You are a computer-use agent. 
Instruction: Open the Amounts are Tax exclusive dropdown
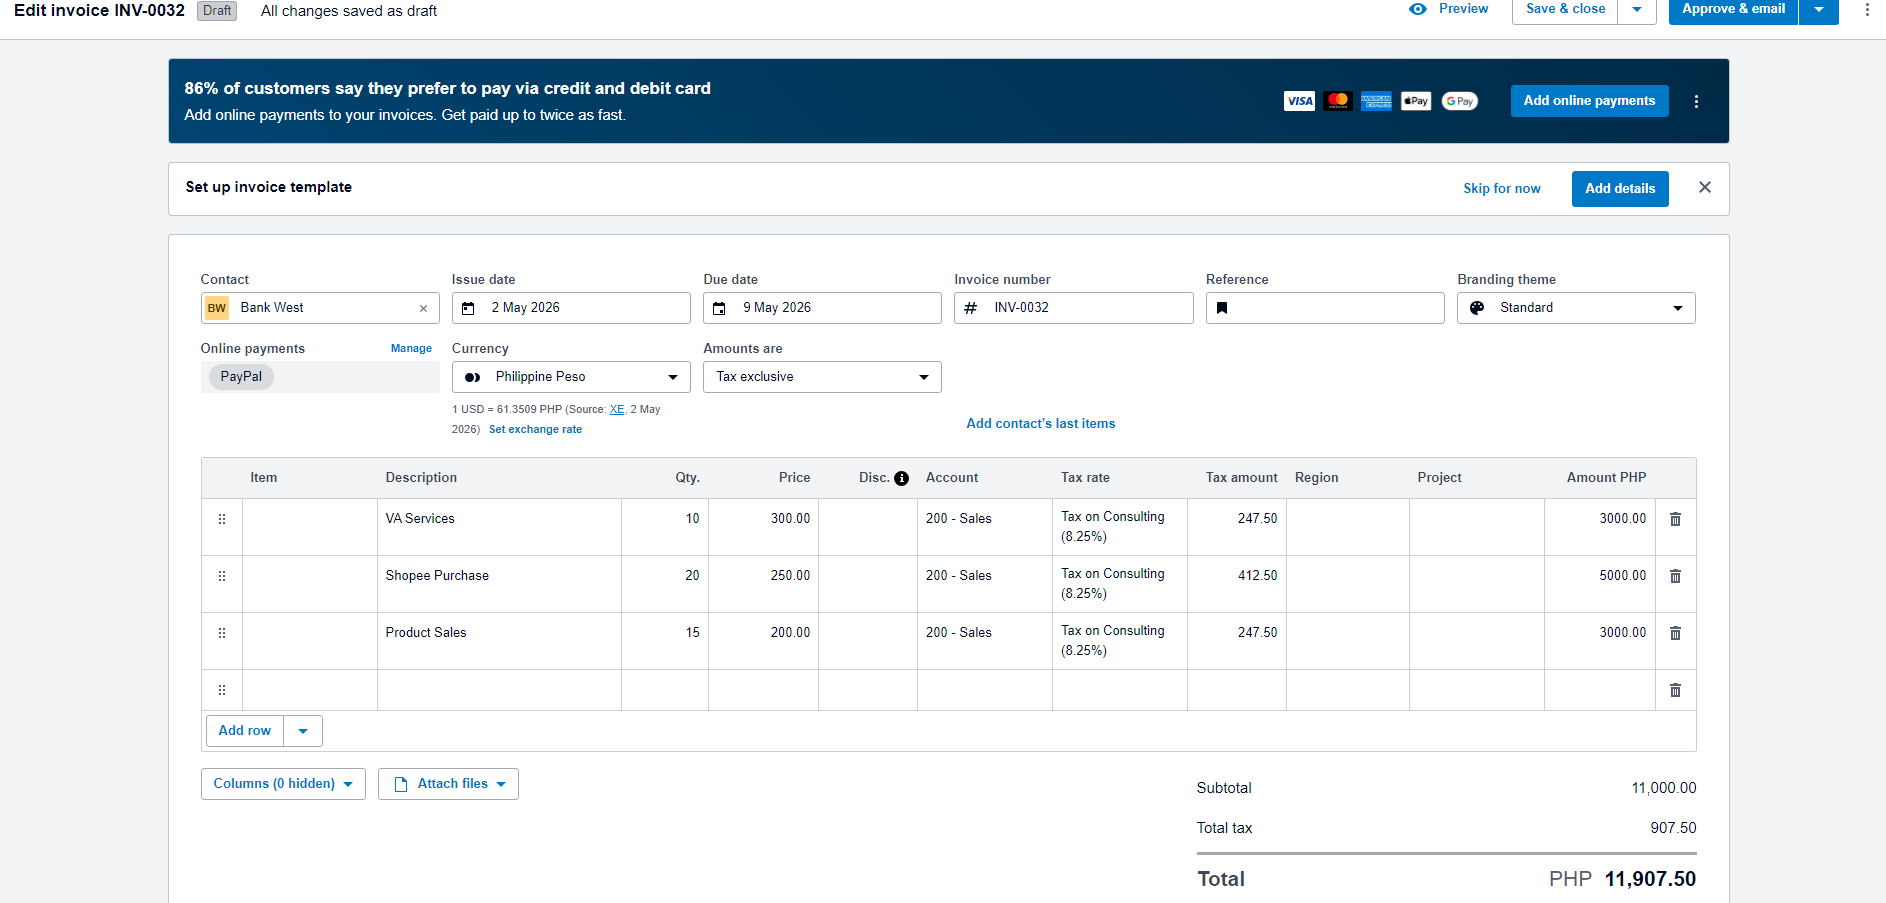[x=822, y=377]
